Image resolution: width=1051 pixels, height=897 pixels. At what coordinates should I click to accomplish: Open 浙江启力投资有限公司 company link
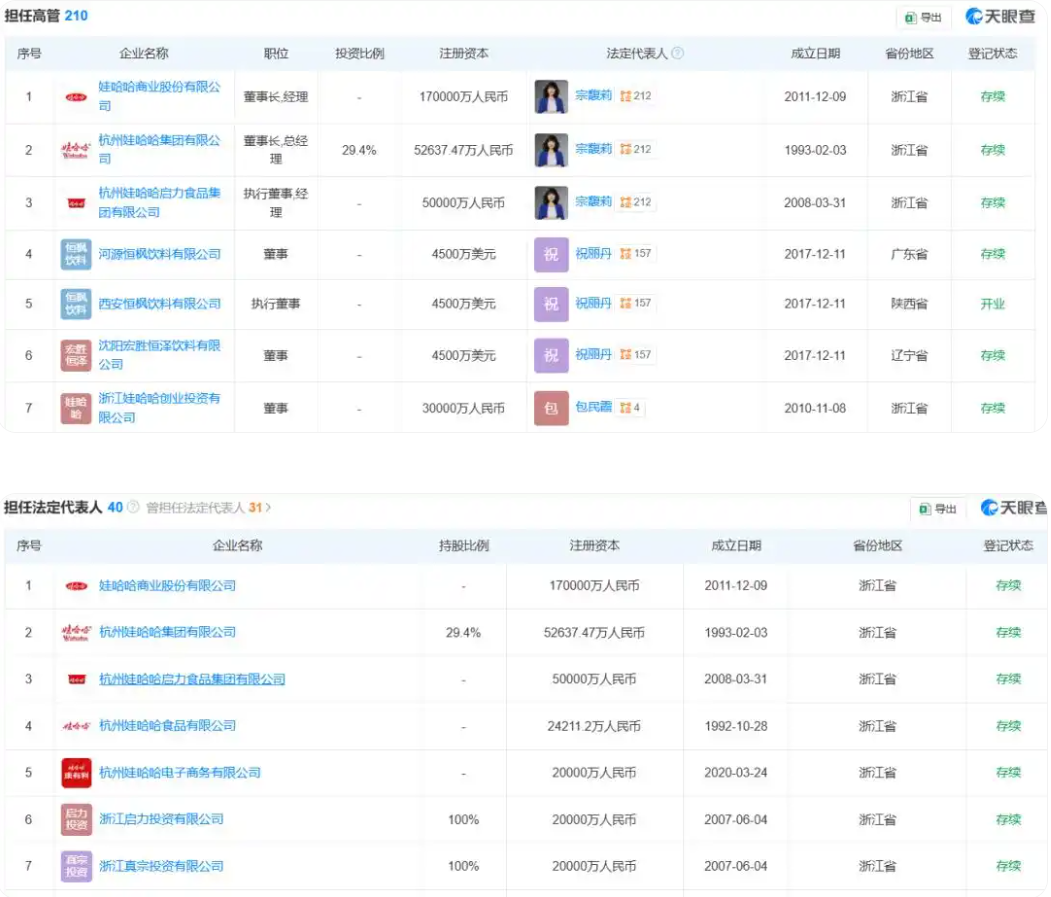point(162,819)
